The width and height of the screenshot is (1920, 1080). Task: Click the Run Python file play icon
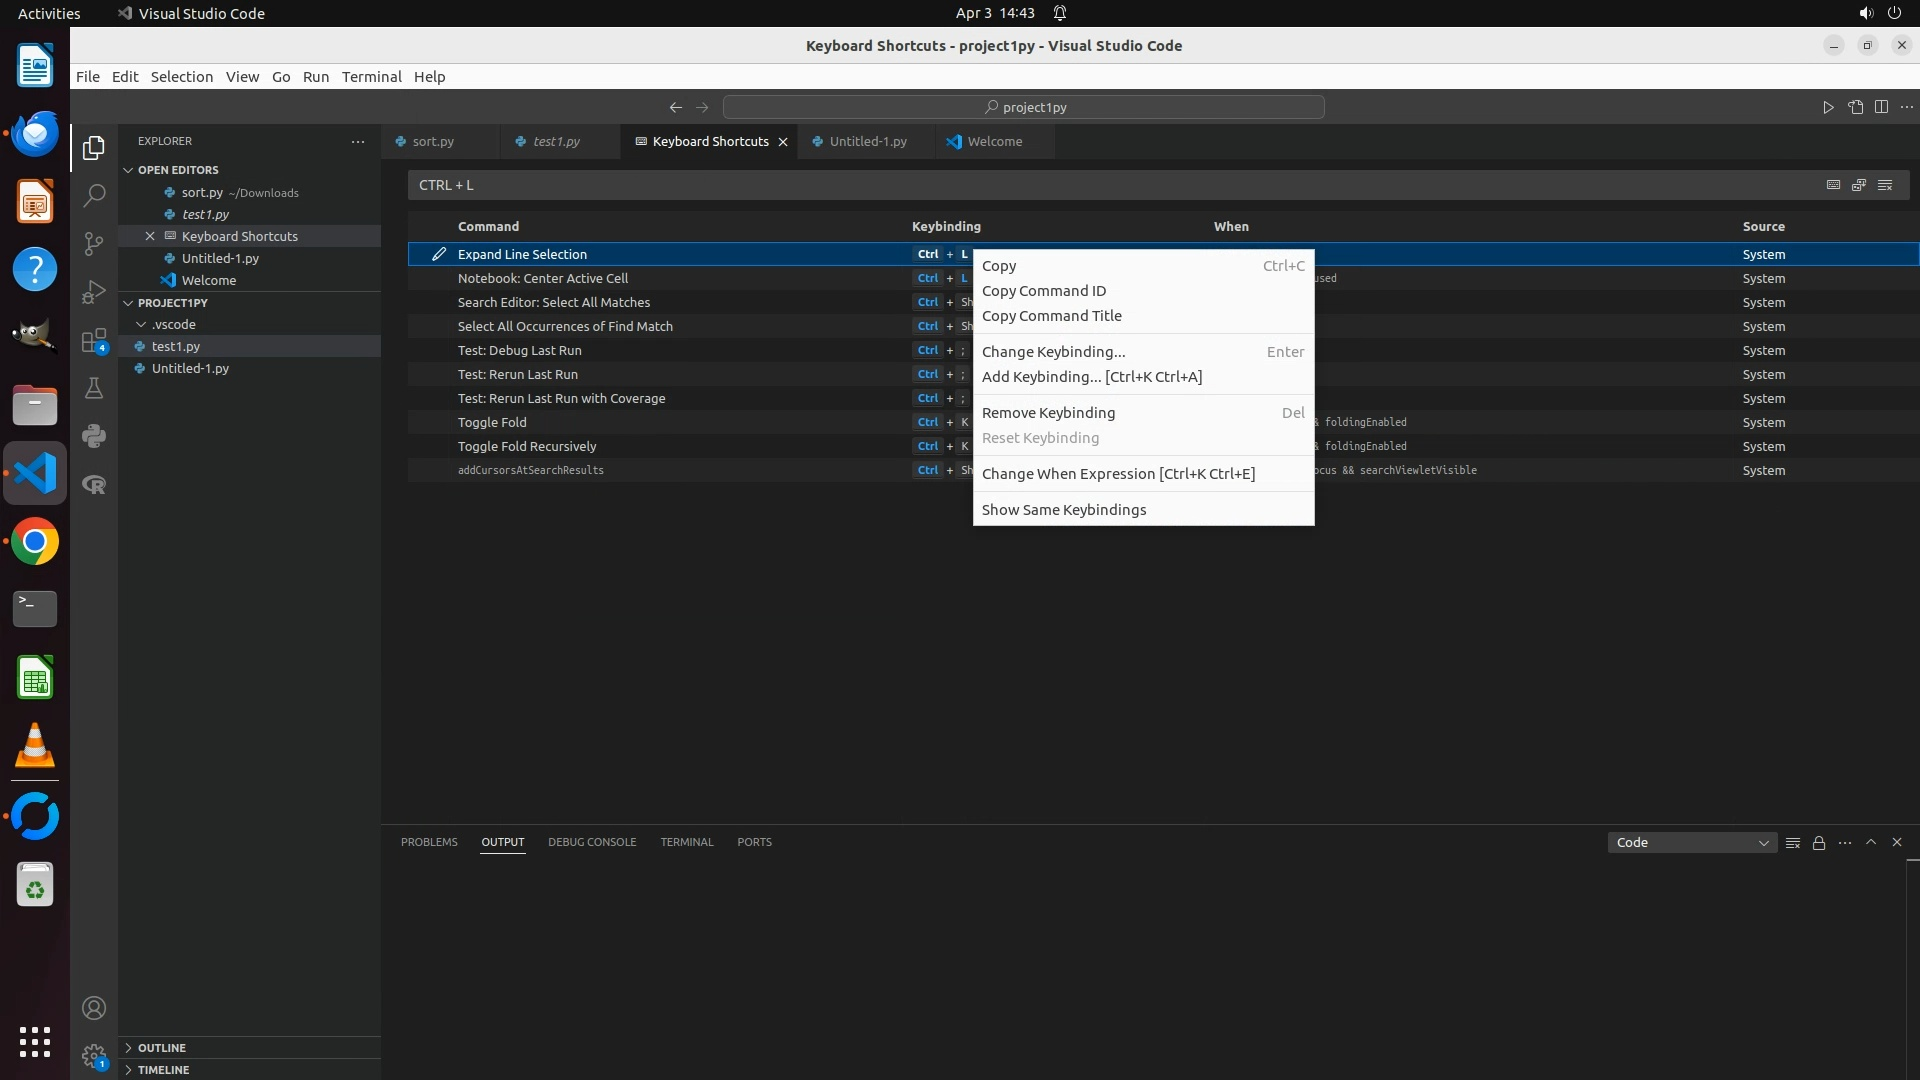pyautogui.click(x=1828, y=107)
